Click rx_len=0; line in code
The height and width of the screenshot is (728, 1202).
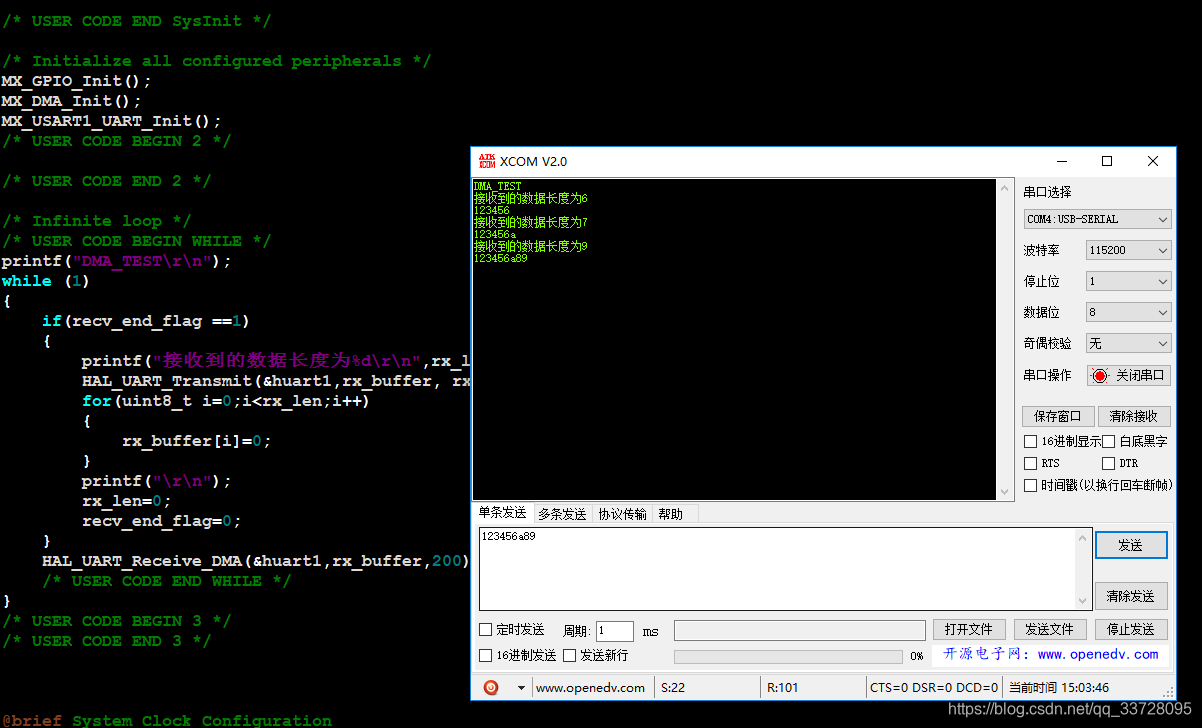[x=126, y=501]
